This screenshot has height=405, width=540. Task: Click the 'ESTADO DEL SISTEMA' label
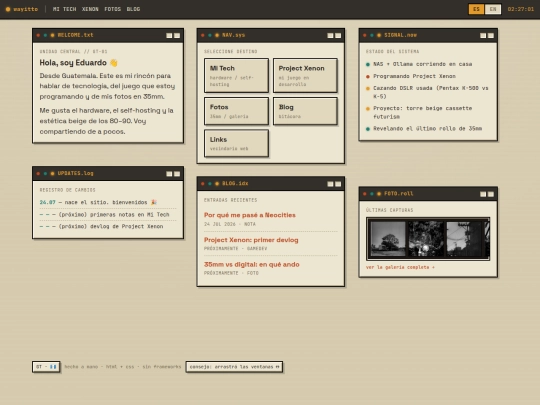tap(393, 52)
